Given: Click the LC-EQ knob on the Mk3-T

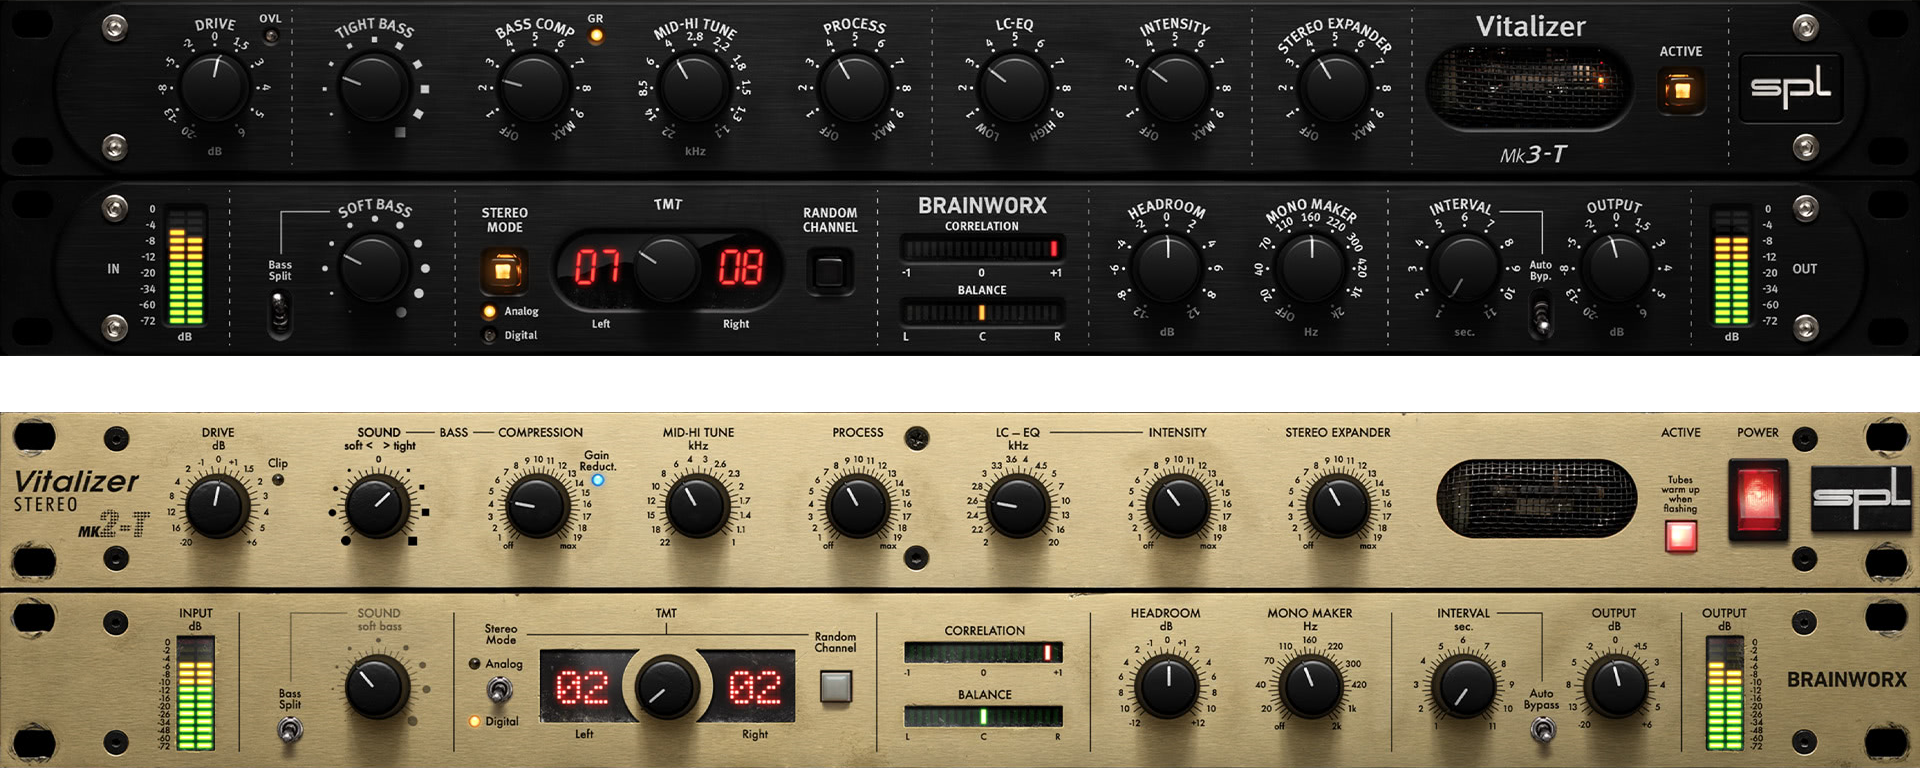Looking at the screenshot, I should click(x=1014, y=87).
